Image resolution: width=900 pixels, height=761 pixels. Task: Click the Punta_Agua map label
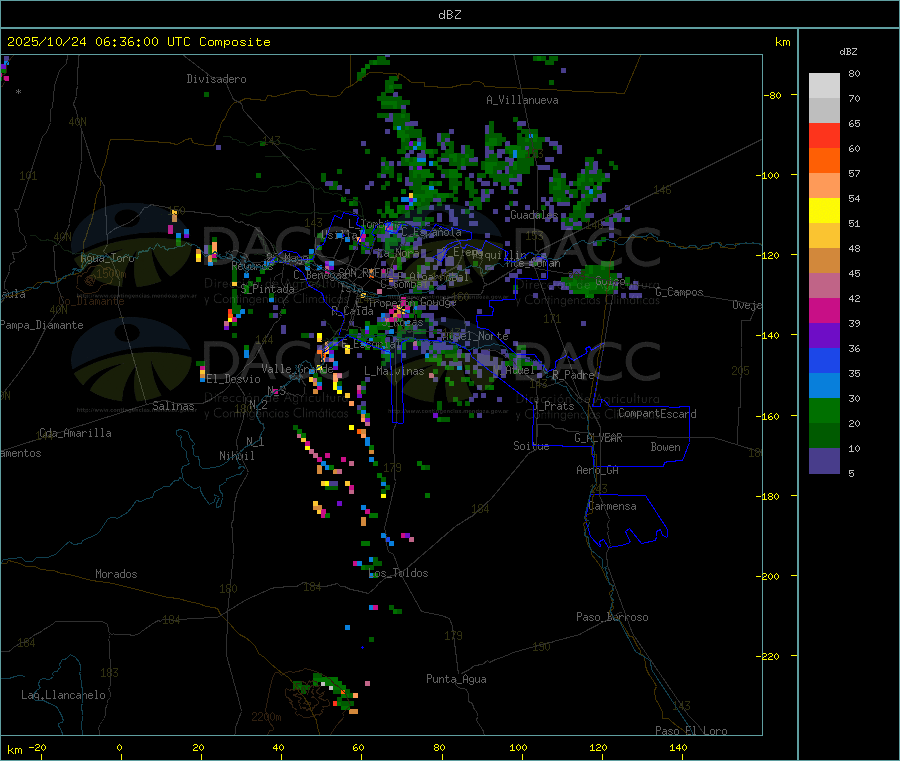tap(456, 679)
